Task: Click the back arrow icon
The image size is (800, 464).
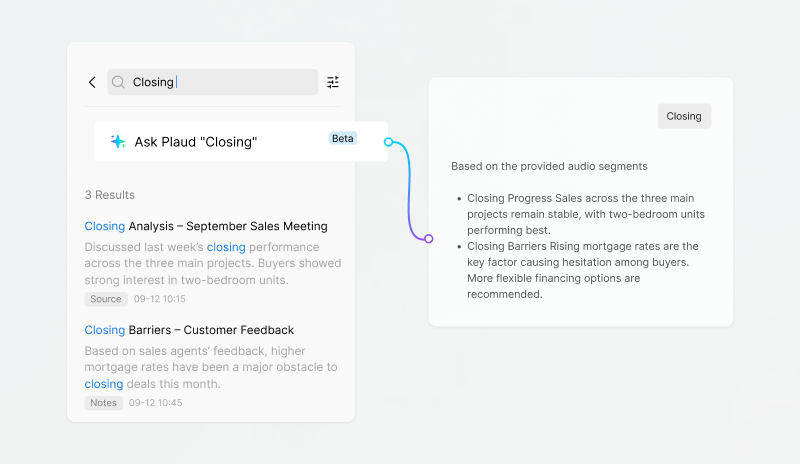Action: tap(92, 82)
